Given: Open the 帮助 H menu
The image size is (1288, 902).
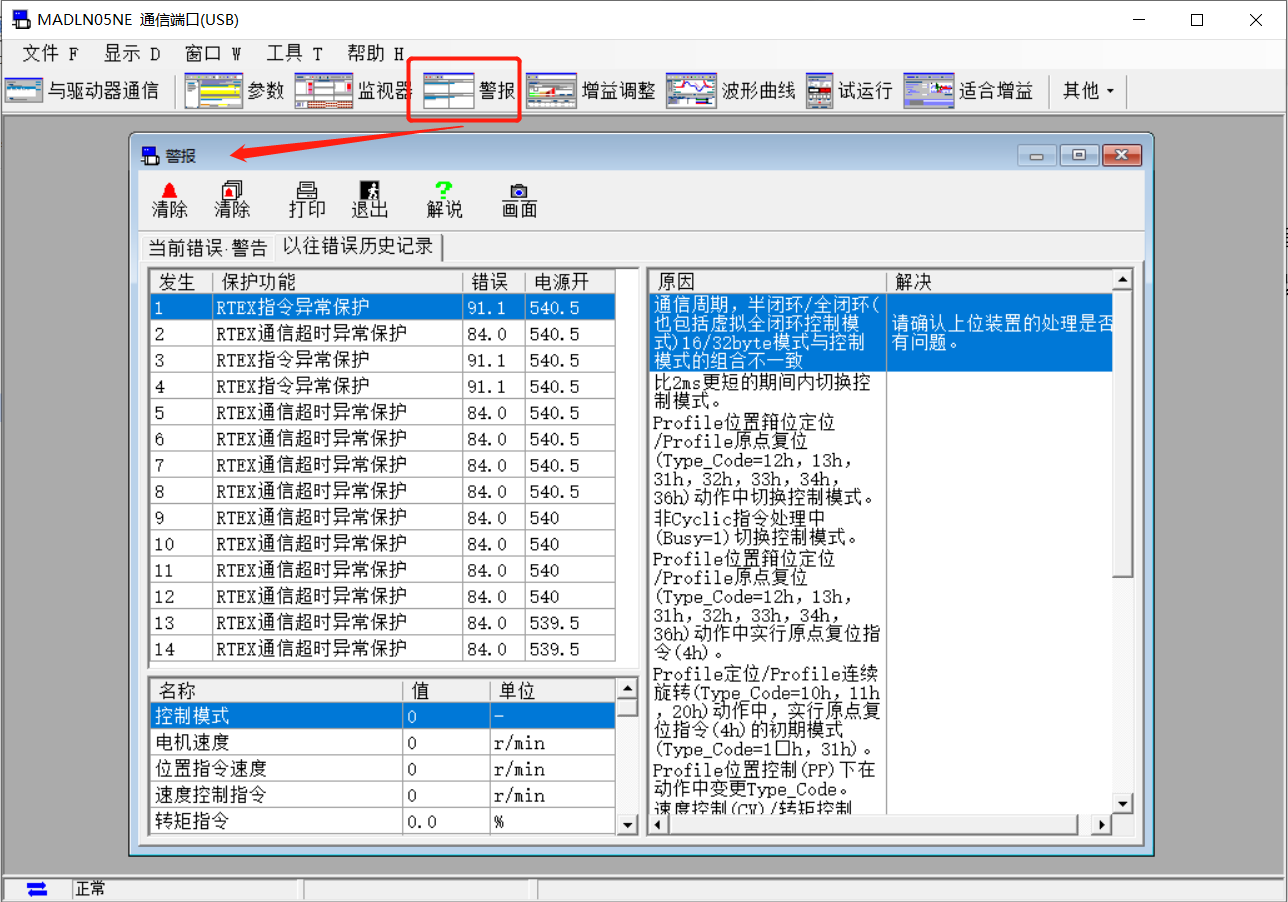Looking at the screenshot, I should (x=375, y=54).
